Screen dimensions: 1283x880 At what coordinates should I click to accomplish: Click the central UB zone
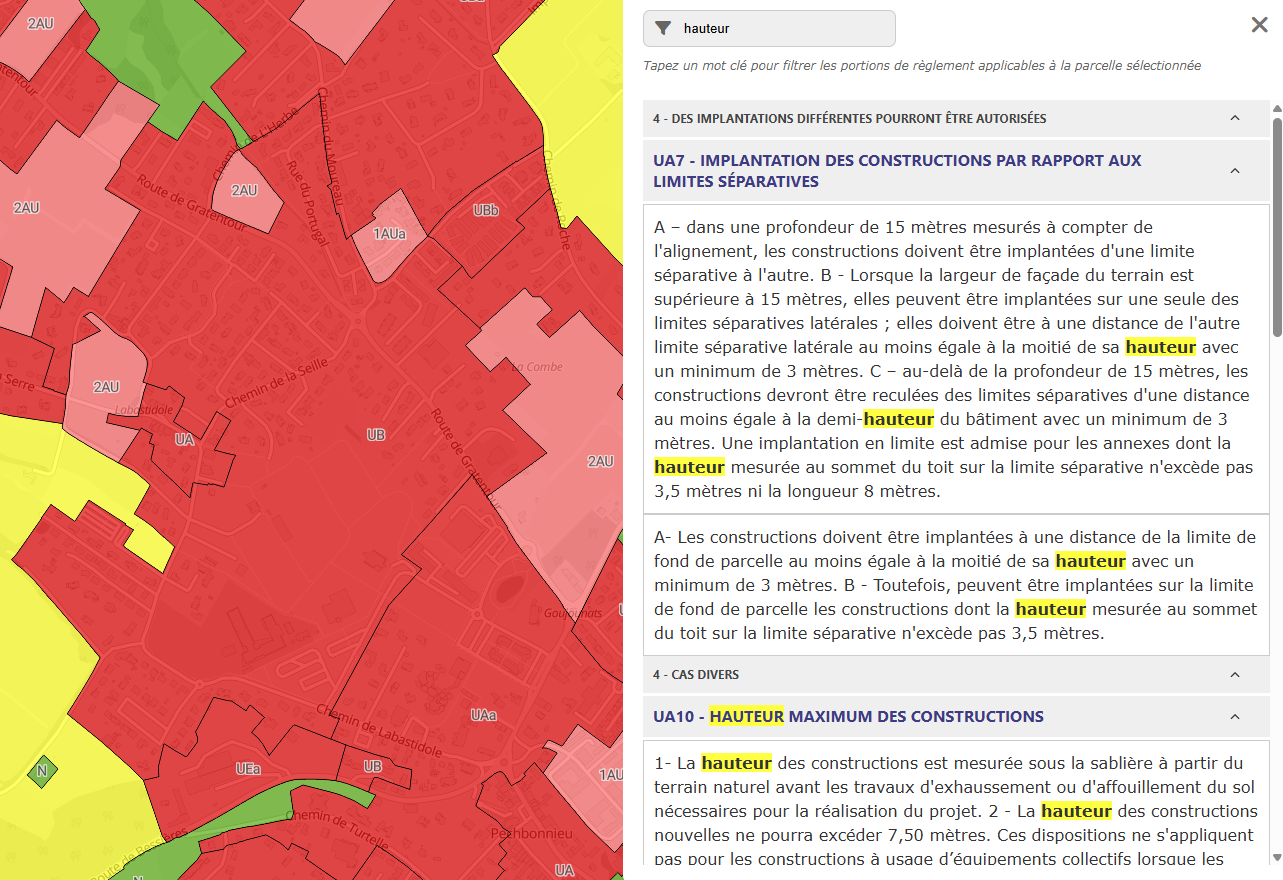[376, 434]
